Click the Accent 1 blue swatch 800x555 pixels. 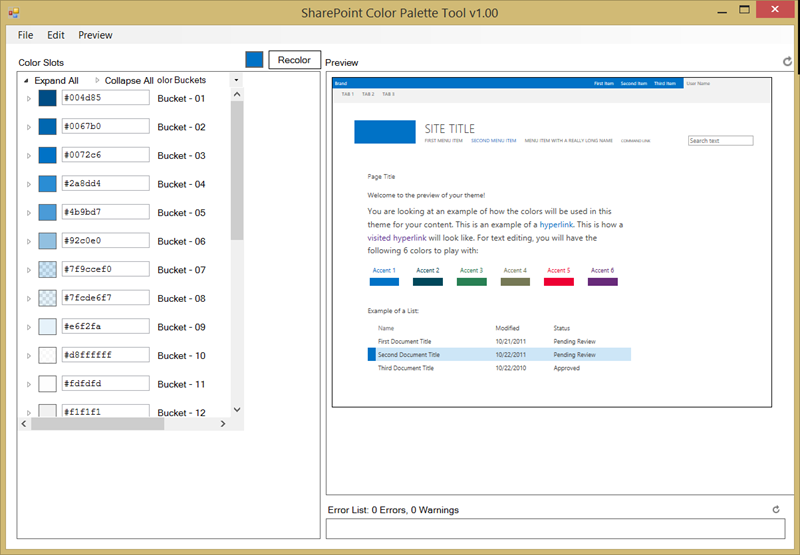point(384,282)
